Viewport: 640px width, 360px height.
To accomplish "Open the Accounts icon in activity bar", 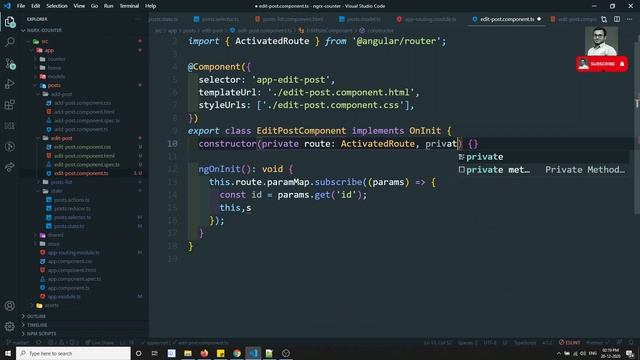I will point(10,306).
